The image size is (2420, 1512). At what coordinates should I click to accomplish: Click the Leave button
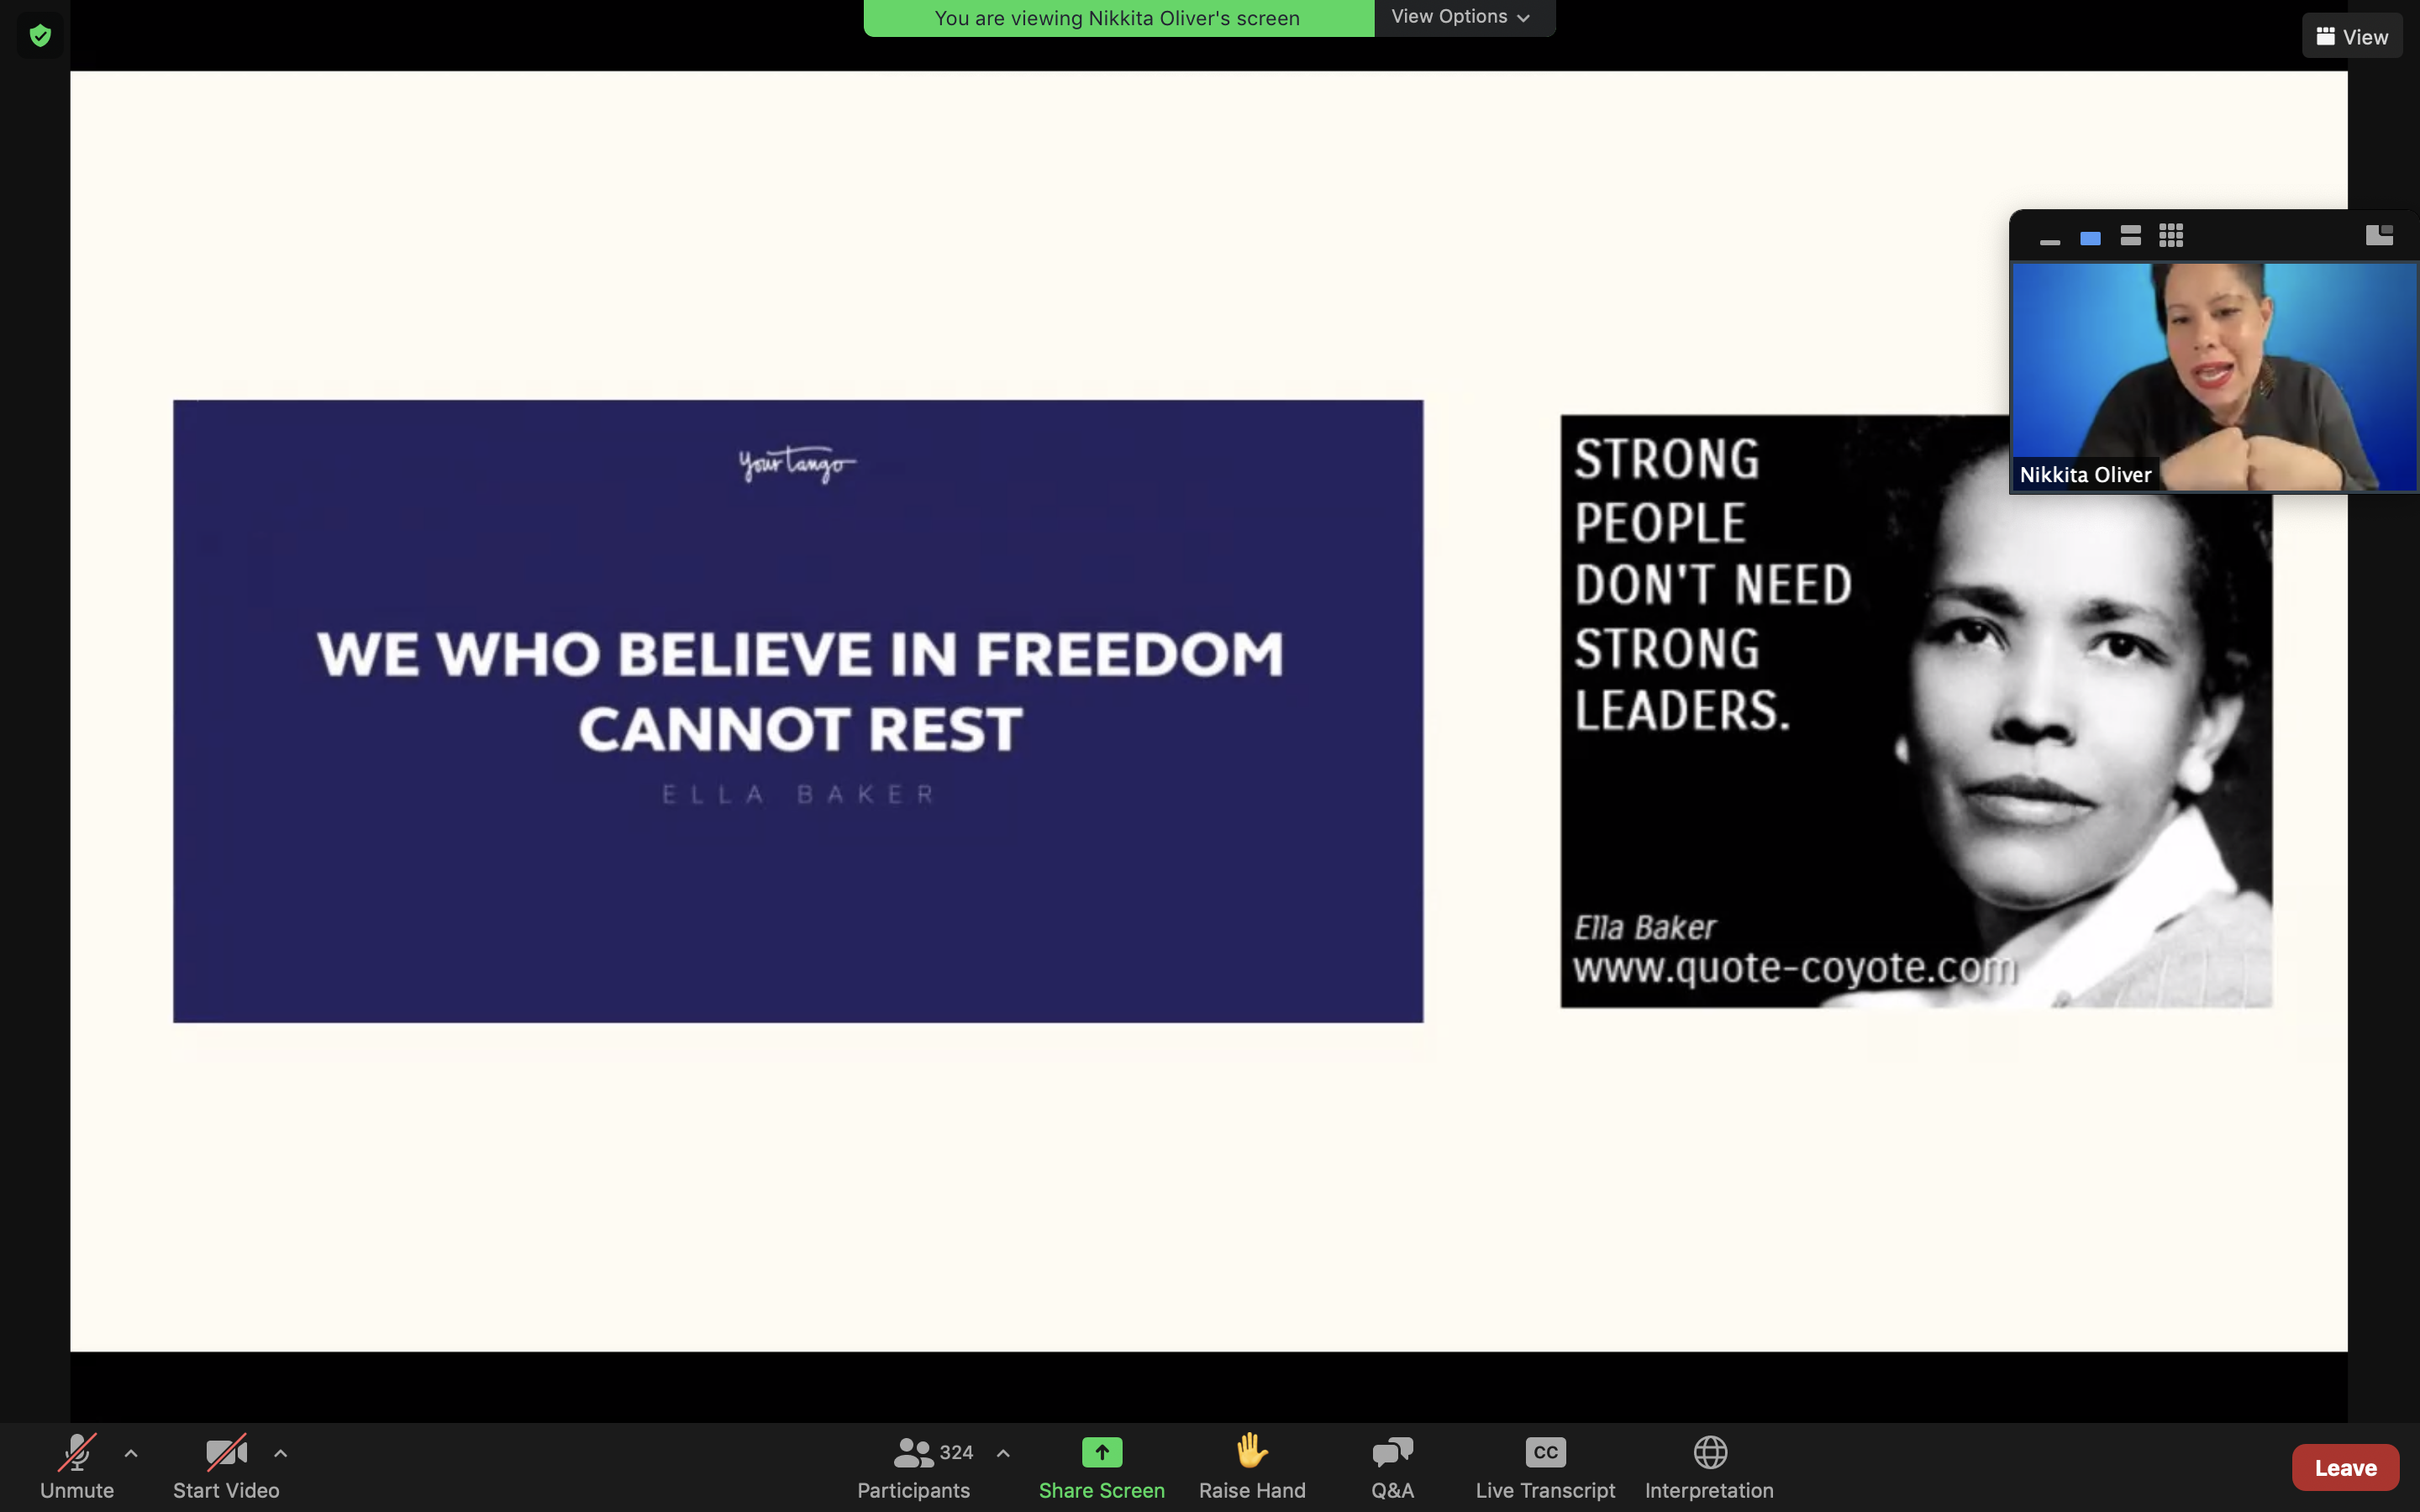[2344, 1466]
